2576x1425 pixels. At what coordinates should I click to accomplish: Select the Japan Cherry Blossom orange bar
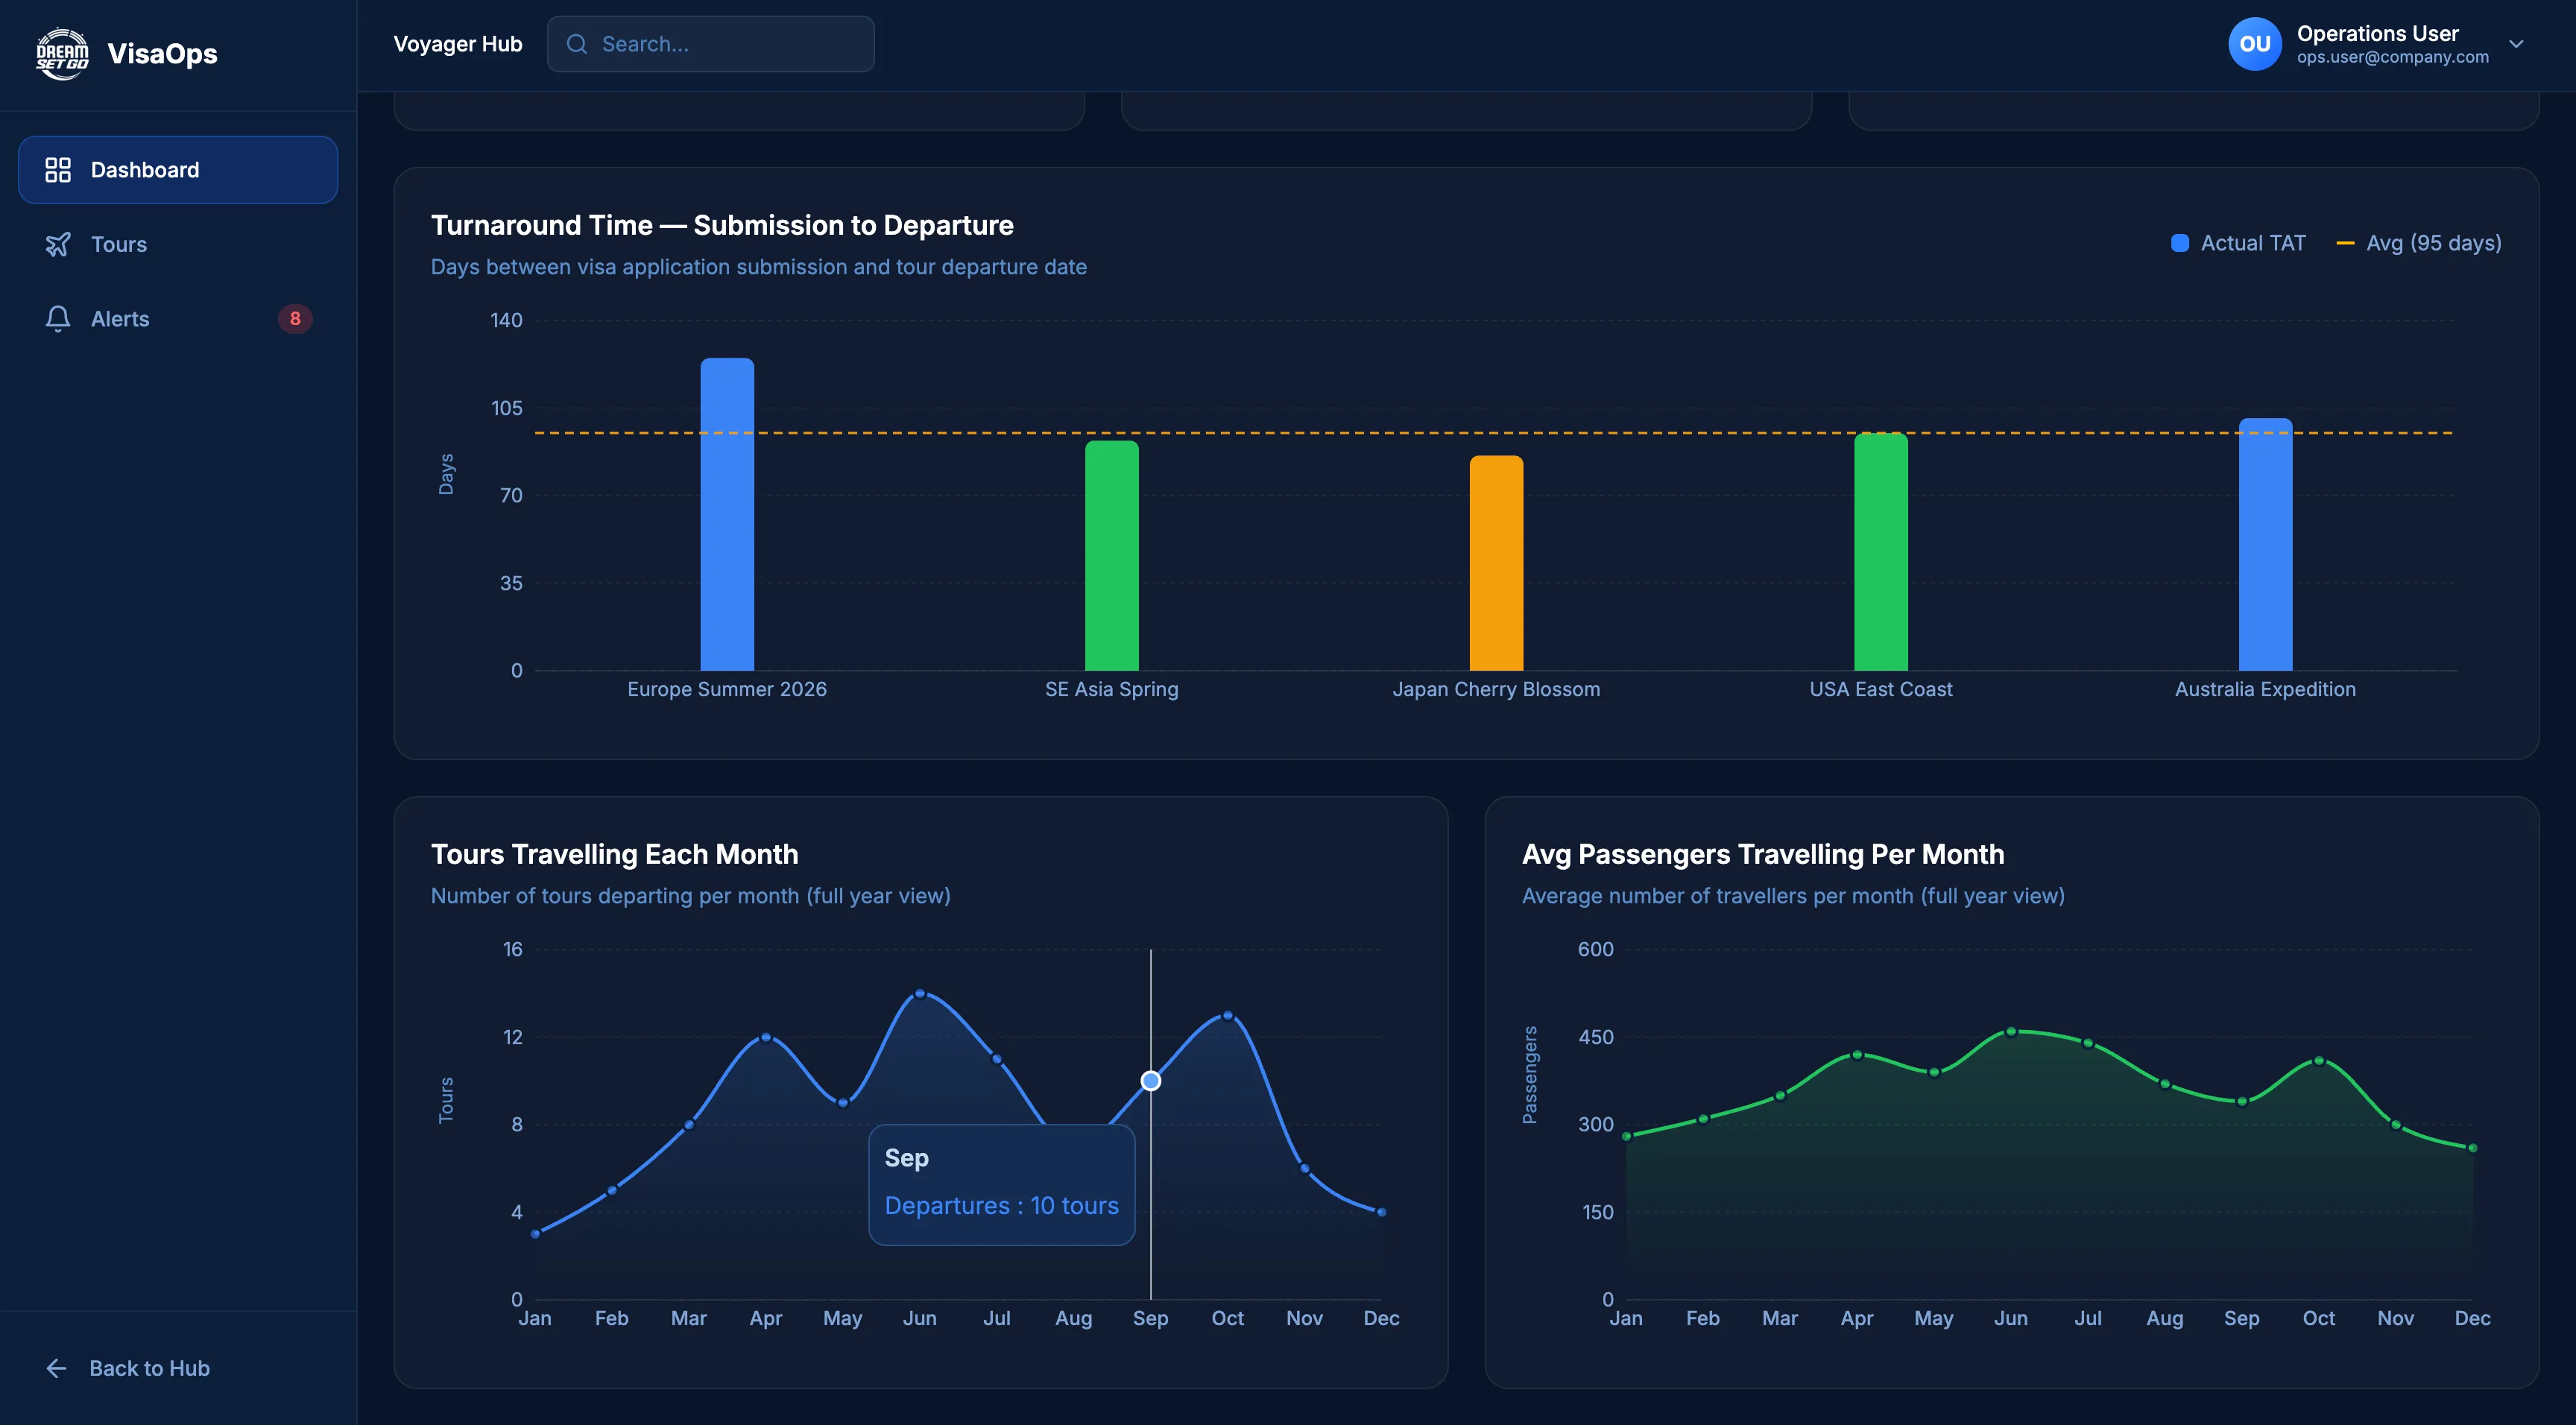tap(1496, 565)
